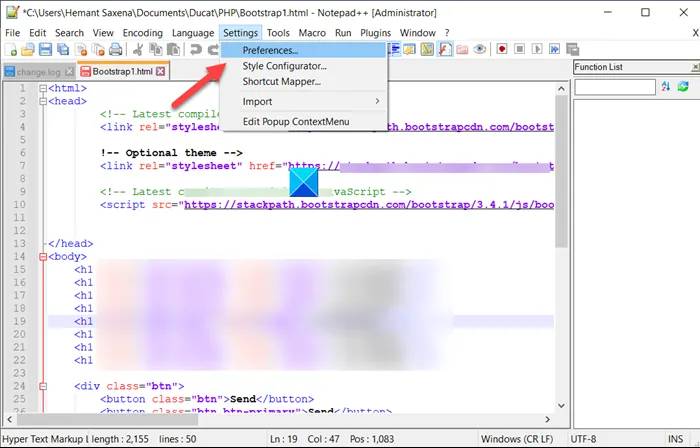Click the vertical scrollbar up arrow

561,89
